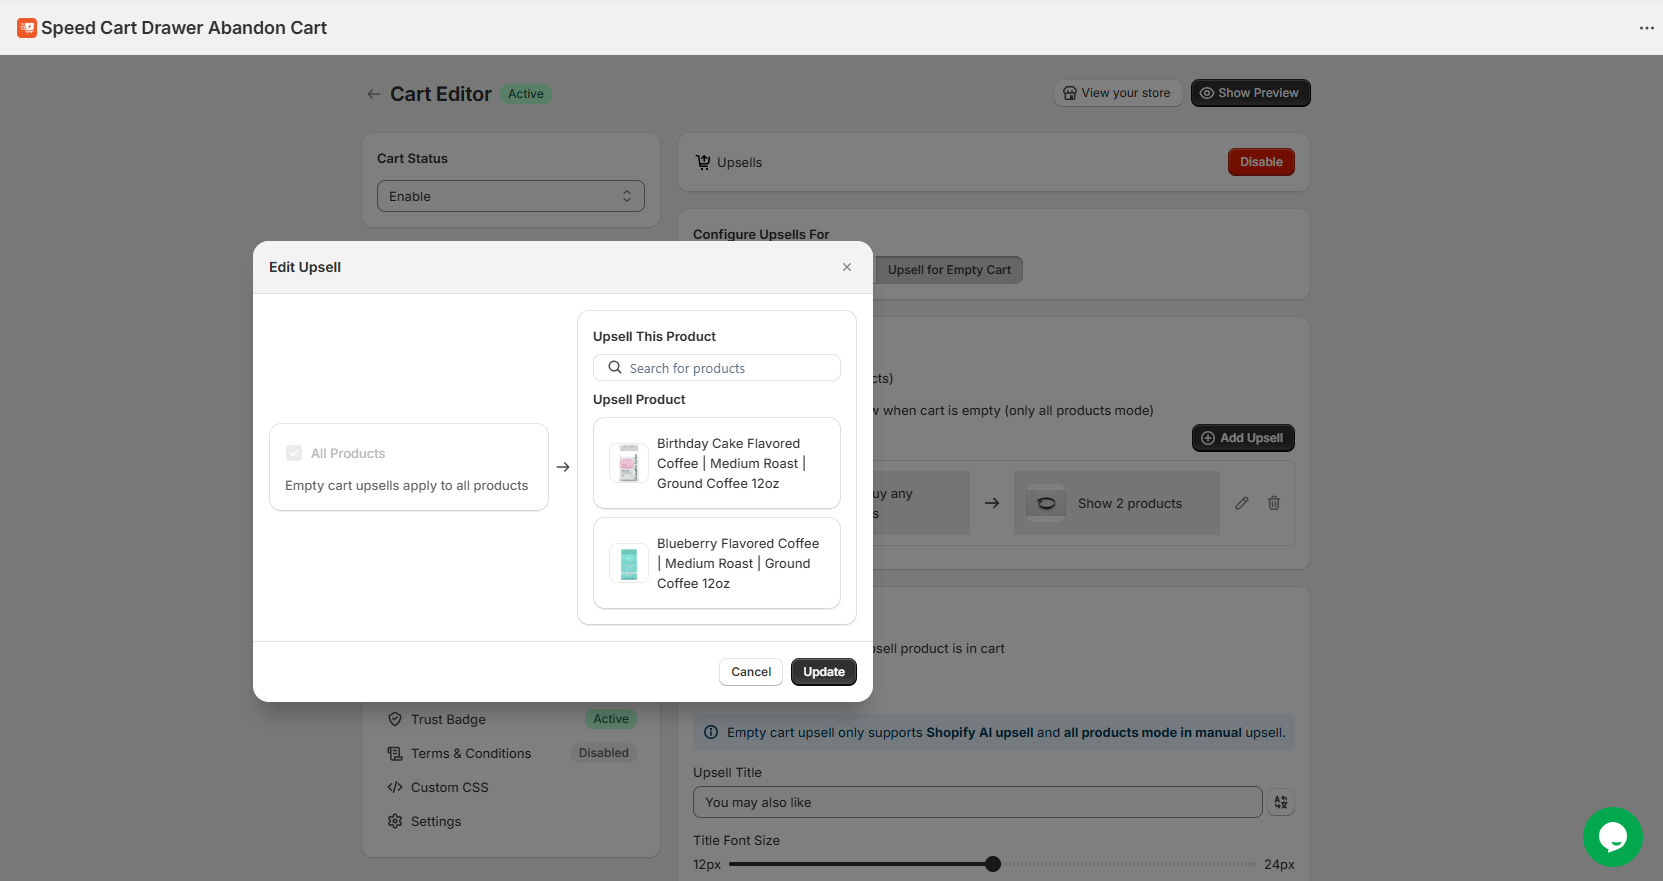Click the Update button

[823, 672]
